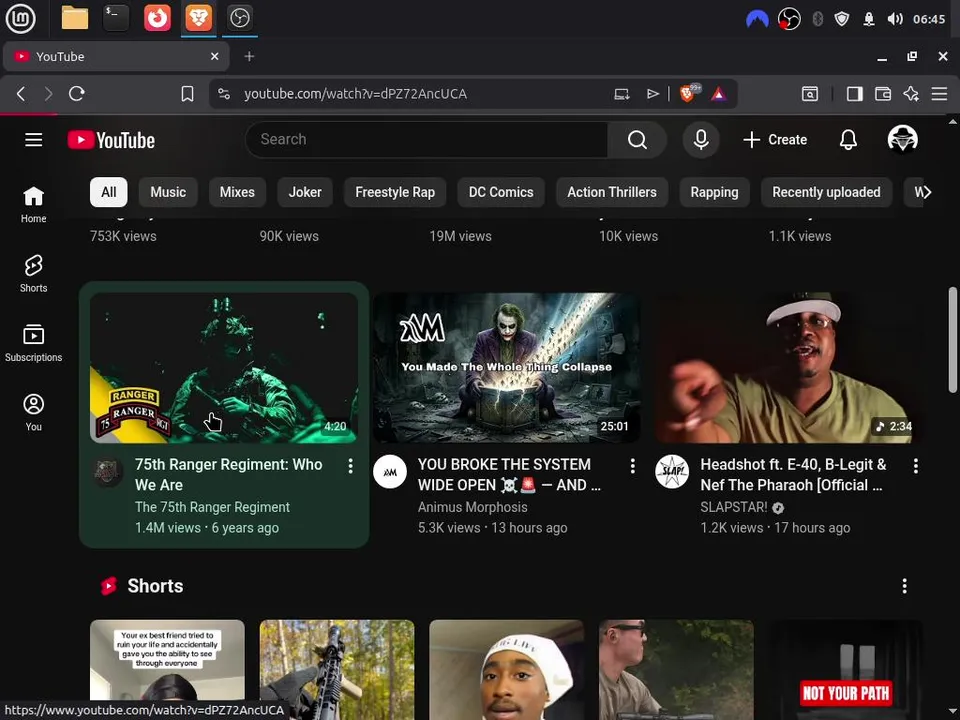Image resolution: width=960 pixels, height=720 pixels.
Task: Click the page vertical scrollbar
Action: click(x=952, y=340)
